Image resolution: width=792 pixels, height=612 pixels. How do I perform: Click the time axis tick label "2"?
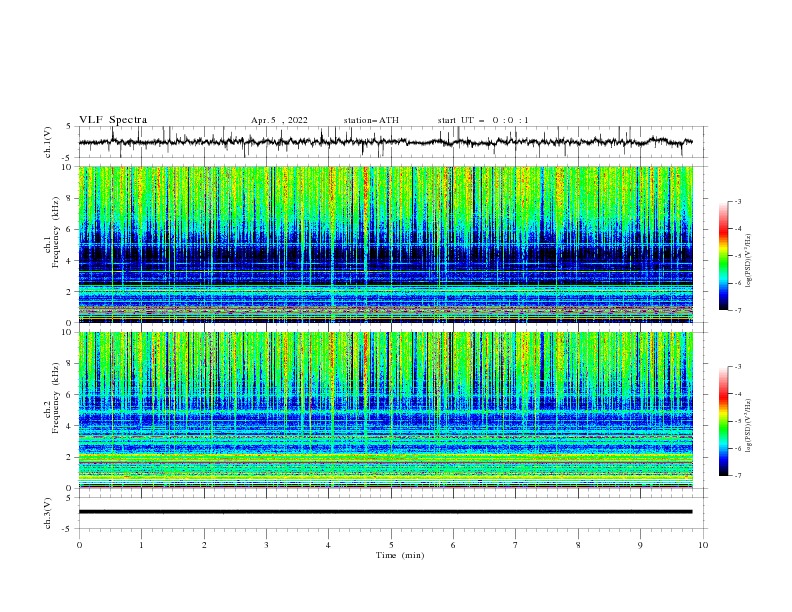click(204, 545)
